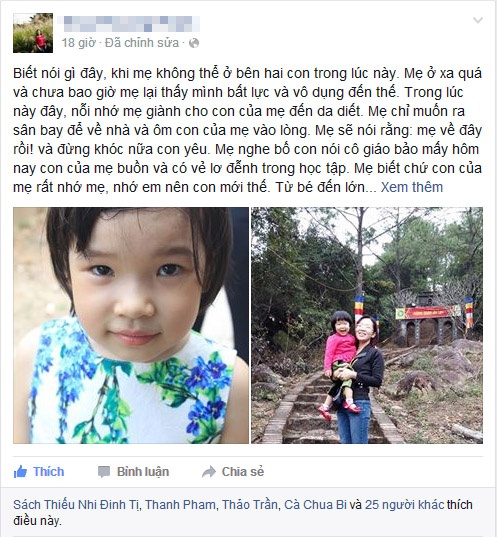Viewport: 497px width, 537px height.
Task: Open Cà Chua Bi's profile link
Action: [315, 505]
